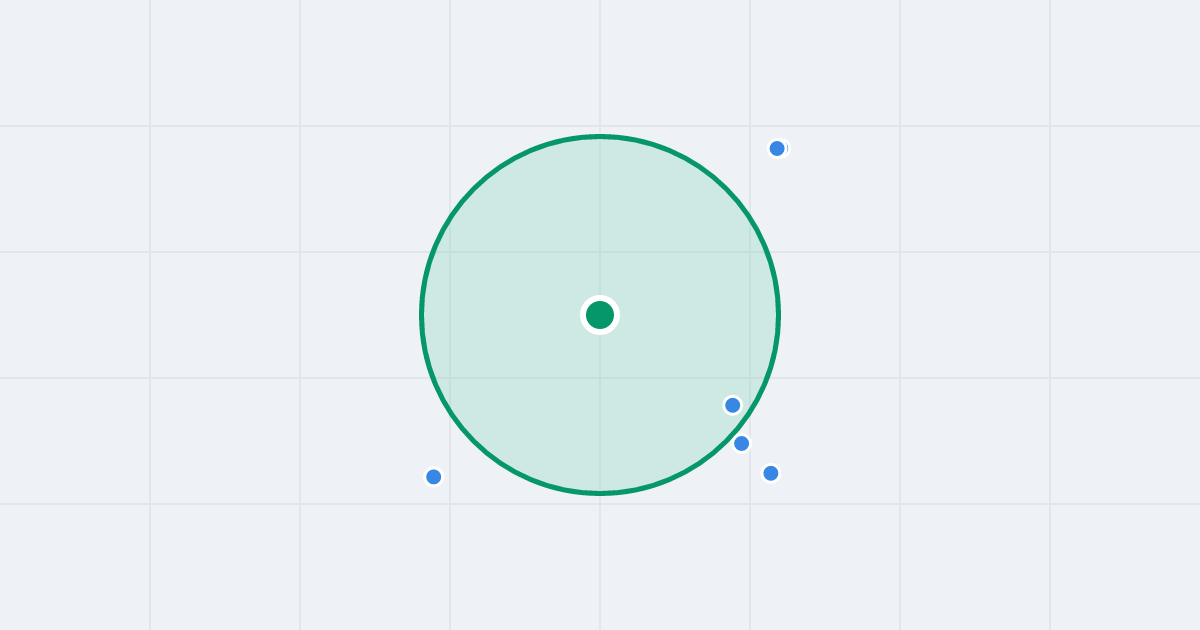Click the green center point marker

[x=600, y=315]
